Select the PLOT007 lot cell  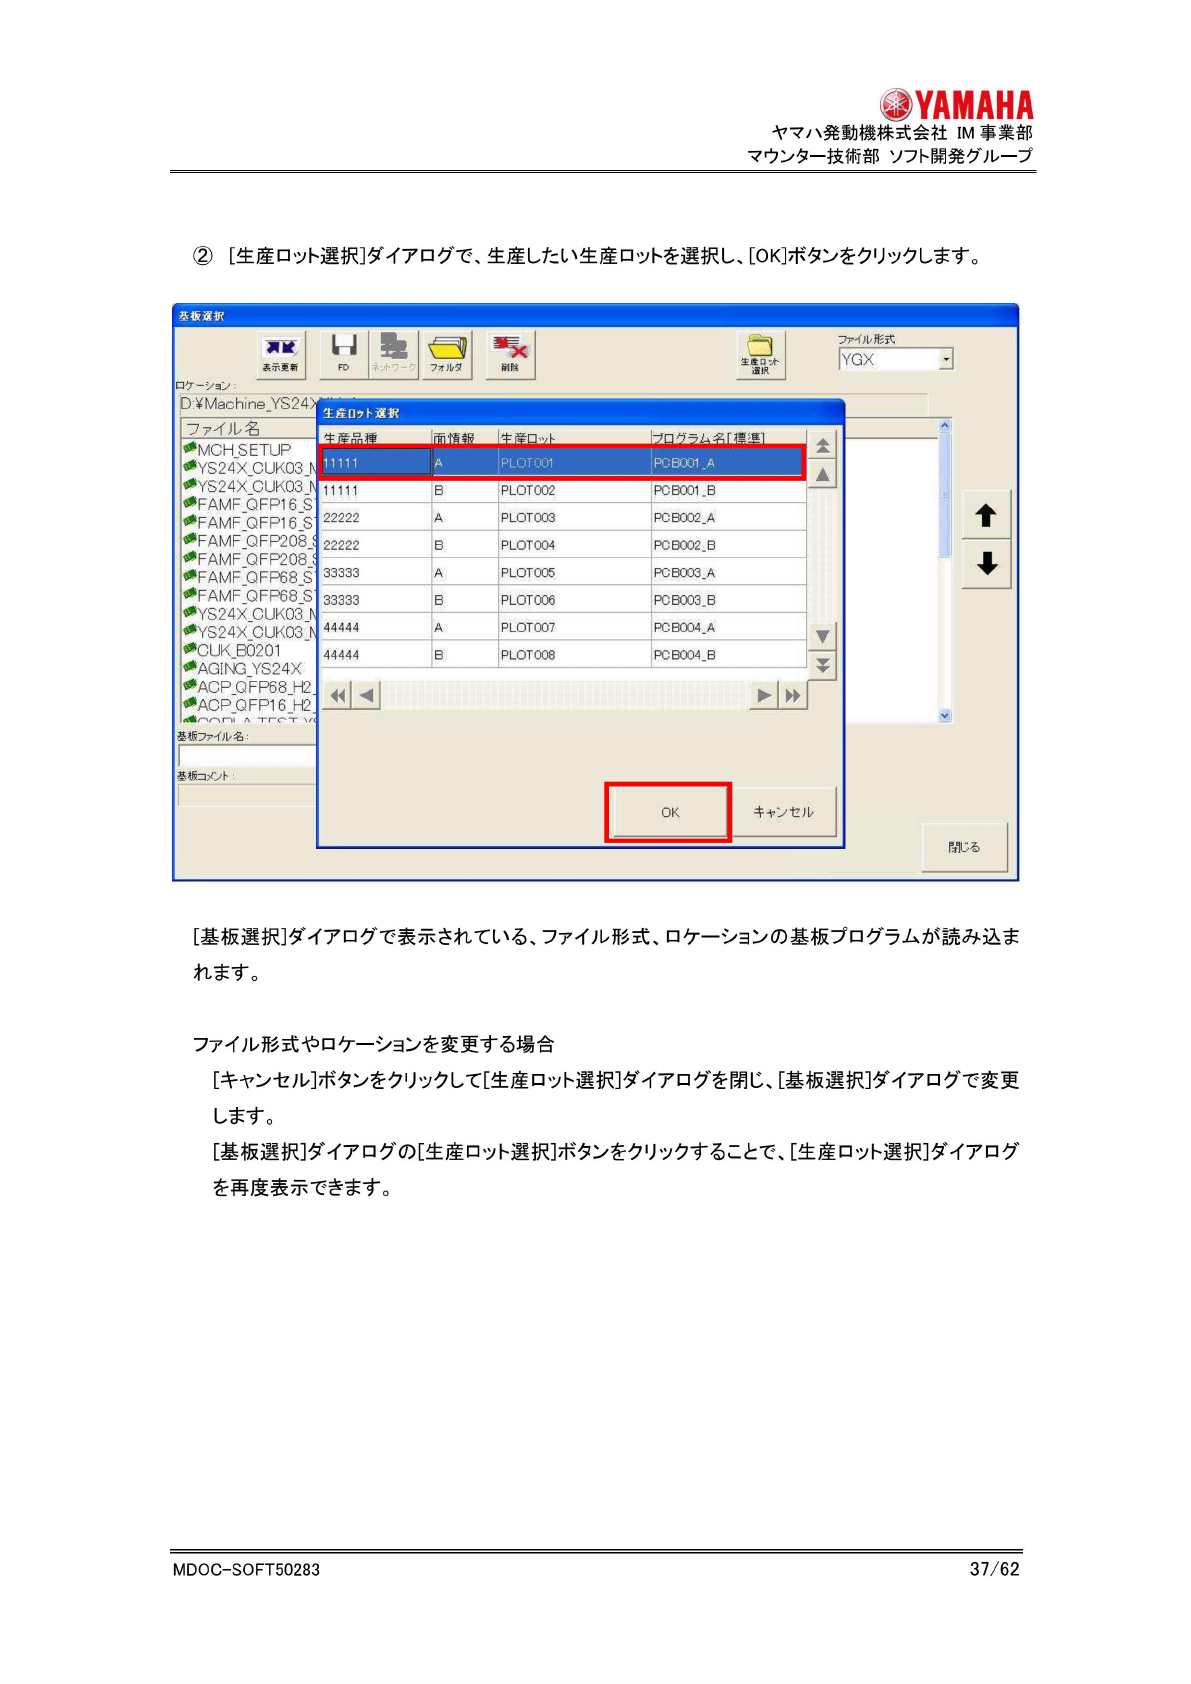[574, 627]
